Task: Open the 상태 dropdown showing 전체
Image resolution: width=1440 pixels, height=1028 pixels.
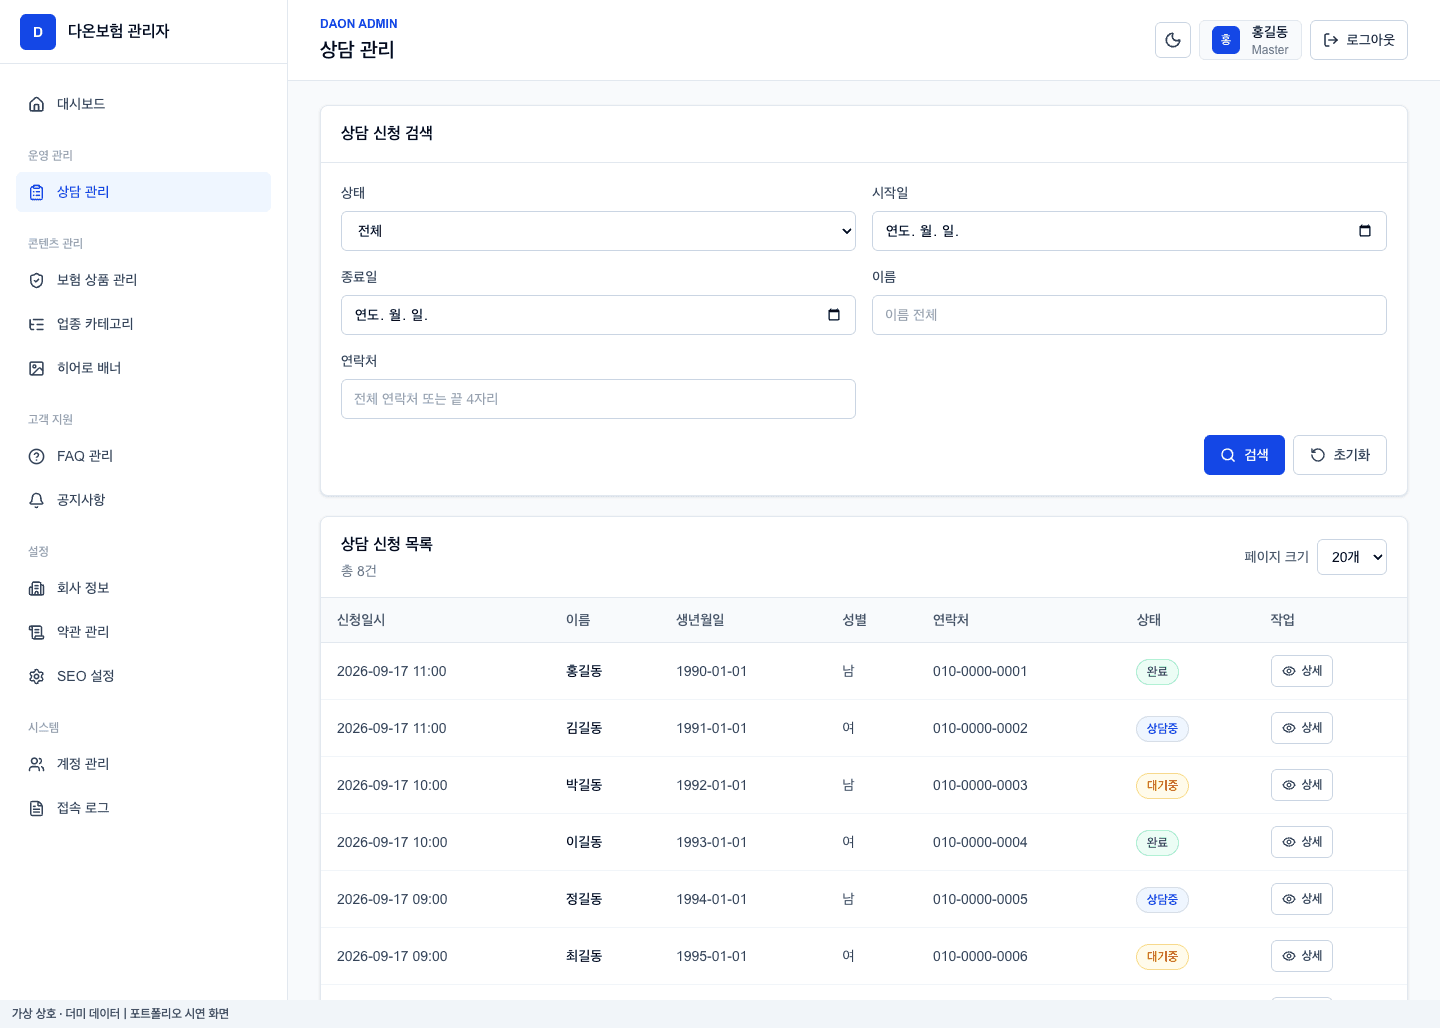Action: (598, 231)
